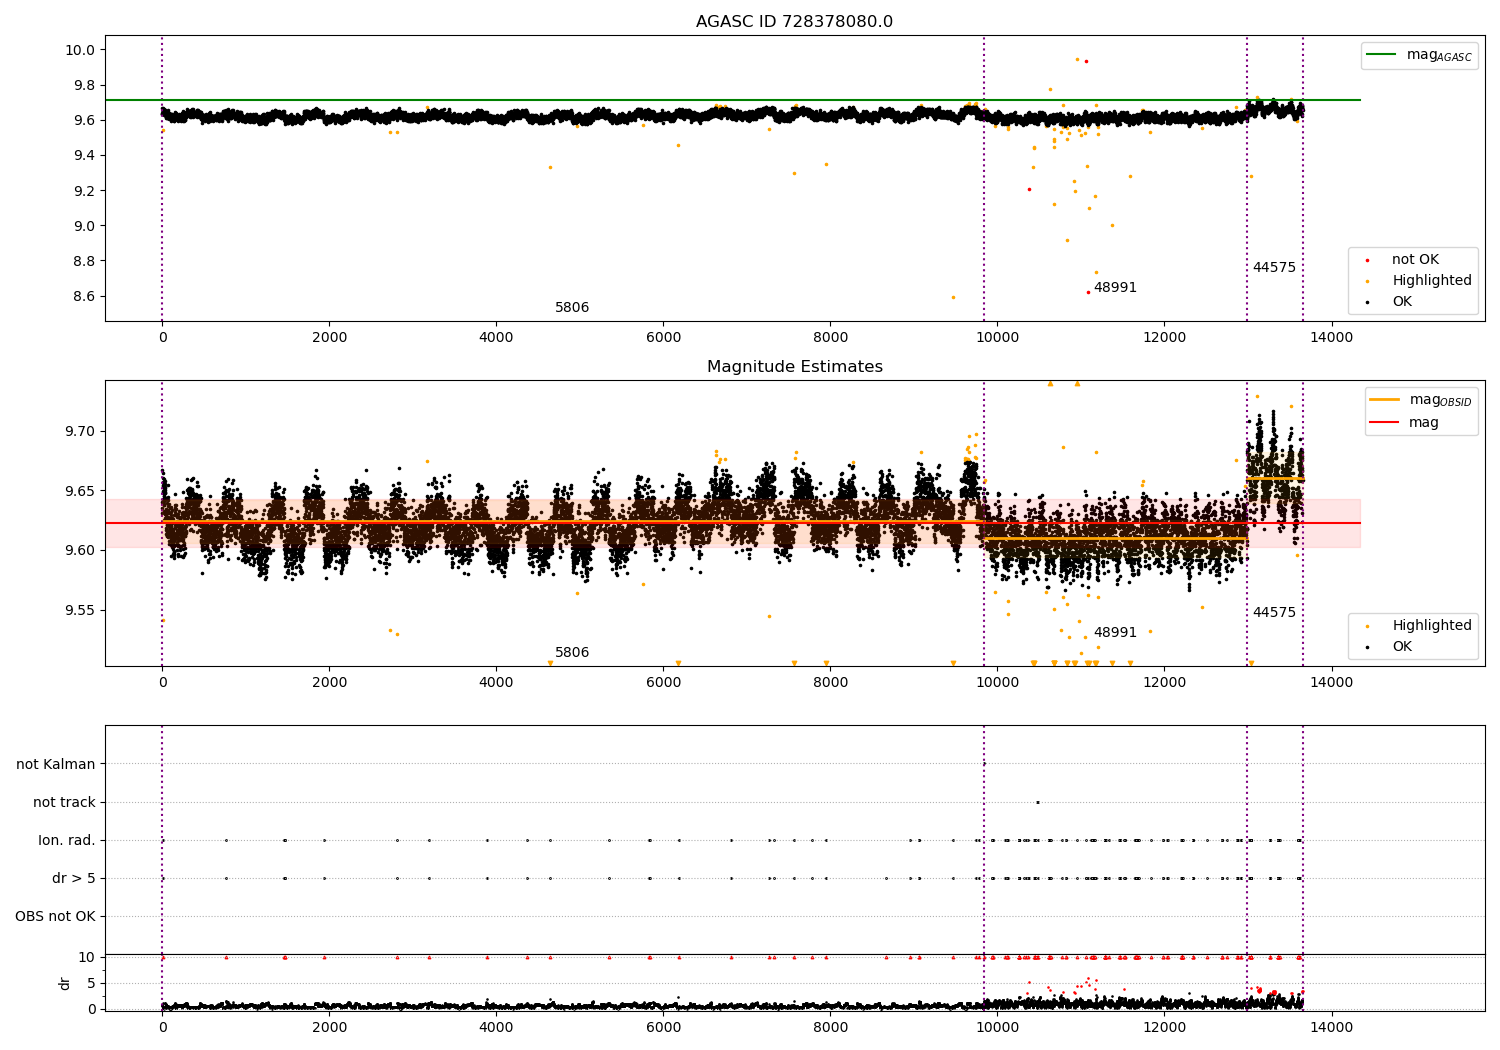The height and width of the screenshot is (1050, 1500).
Task: Click the '5806' annotation in the top plot
Action: (x=572, y=308)
